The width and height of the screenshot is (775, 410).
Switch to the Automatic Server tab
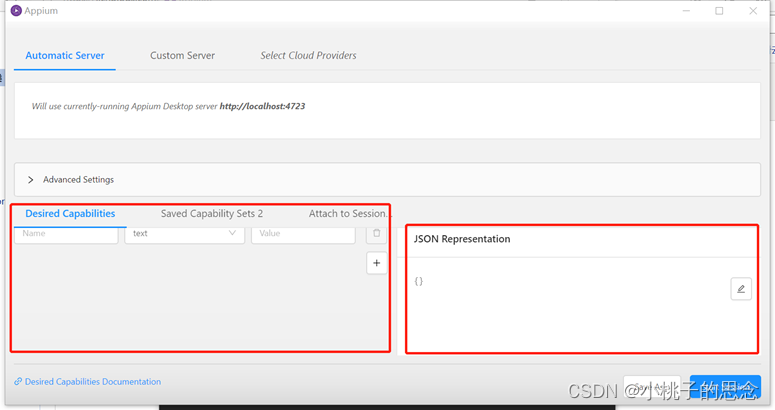tap(65, 55)
